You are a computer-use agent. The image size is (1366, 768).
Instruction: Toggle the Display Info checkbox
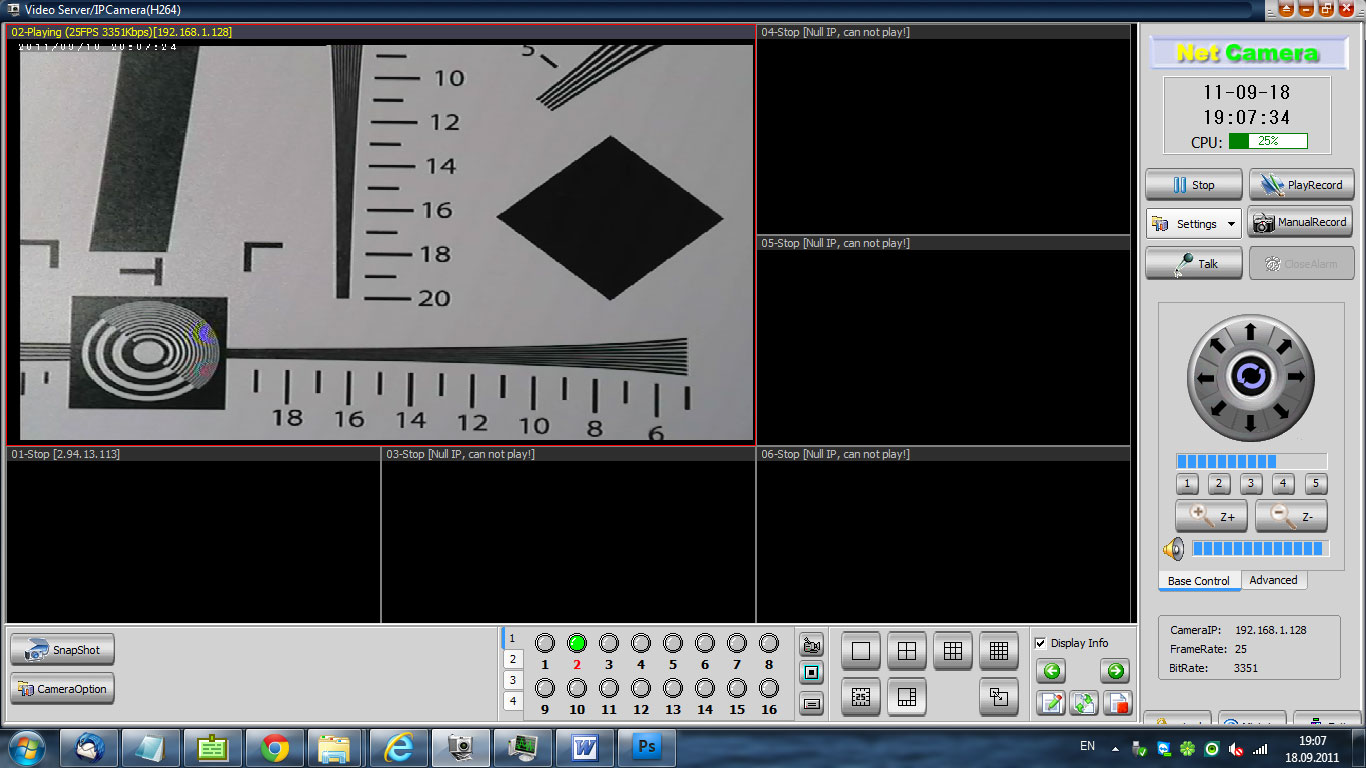1041,643
